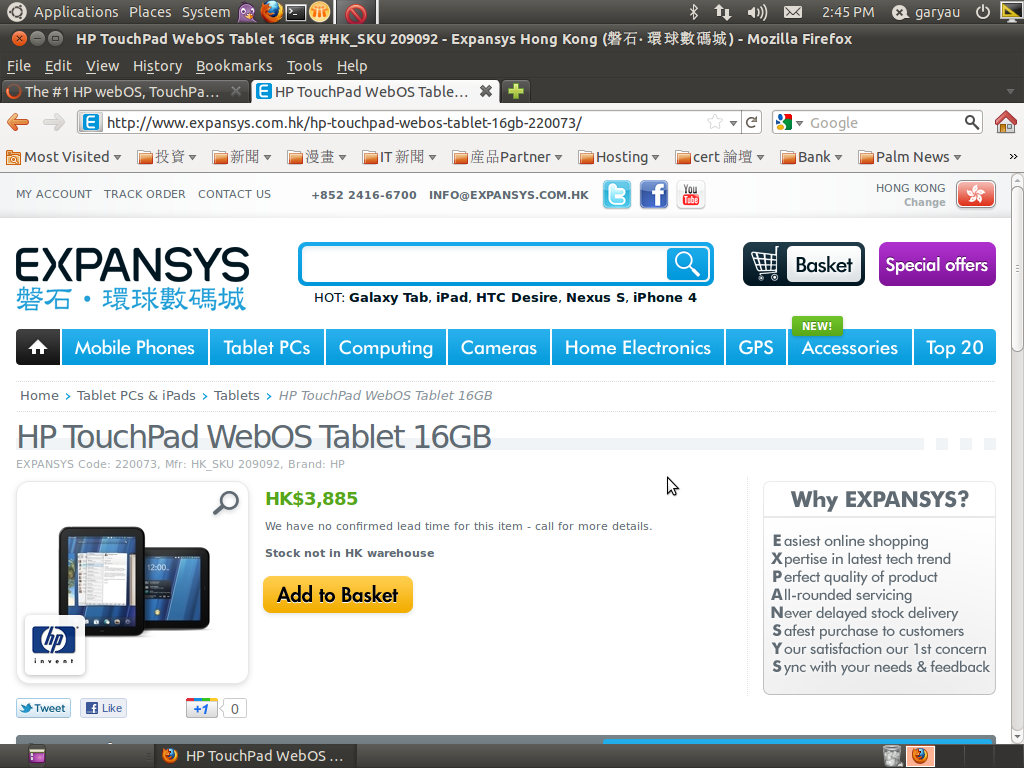Image resolution: width=1024 pixels, height=768 pixels.
Task: Click the Firefox address bar
Action: (405, 122)
